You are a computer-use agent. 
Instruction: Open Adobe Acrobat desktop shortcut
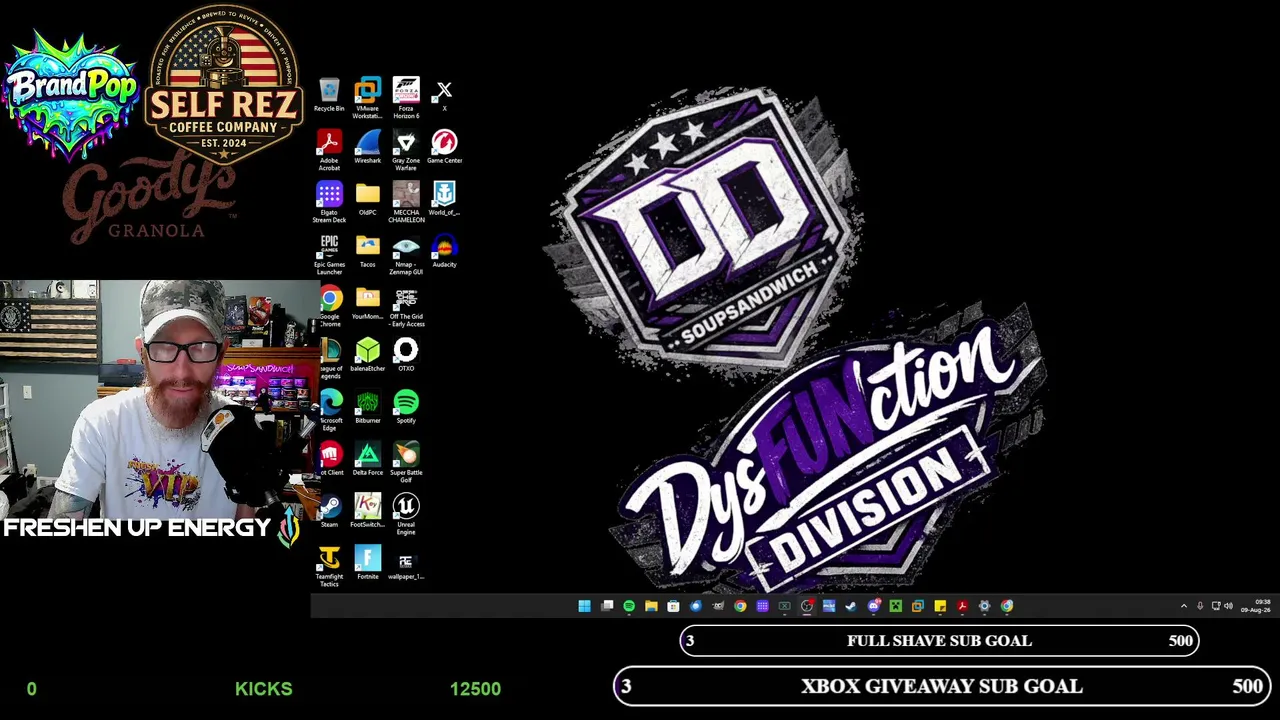click(329, 150)
